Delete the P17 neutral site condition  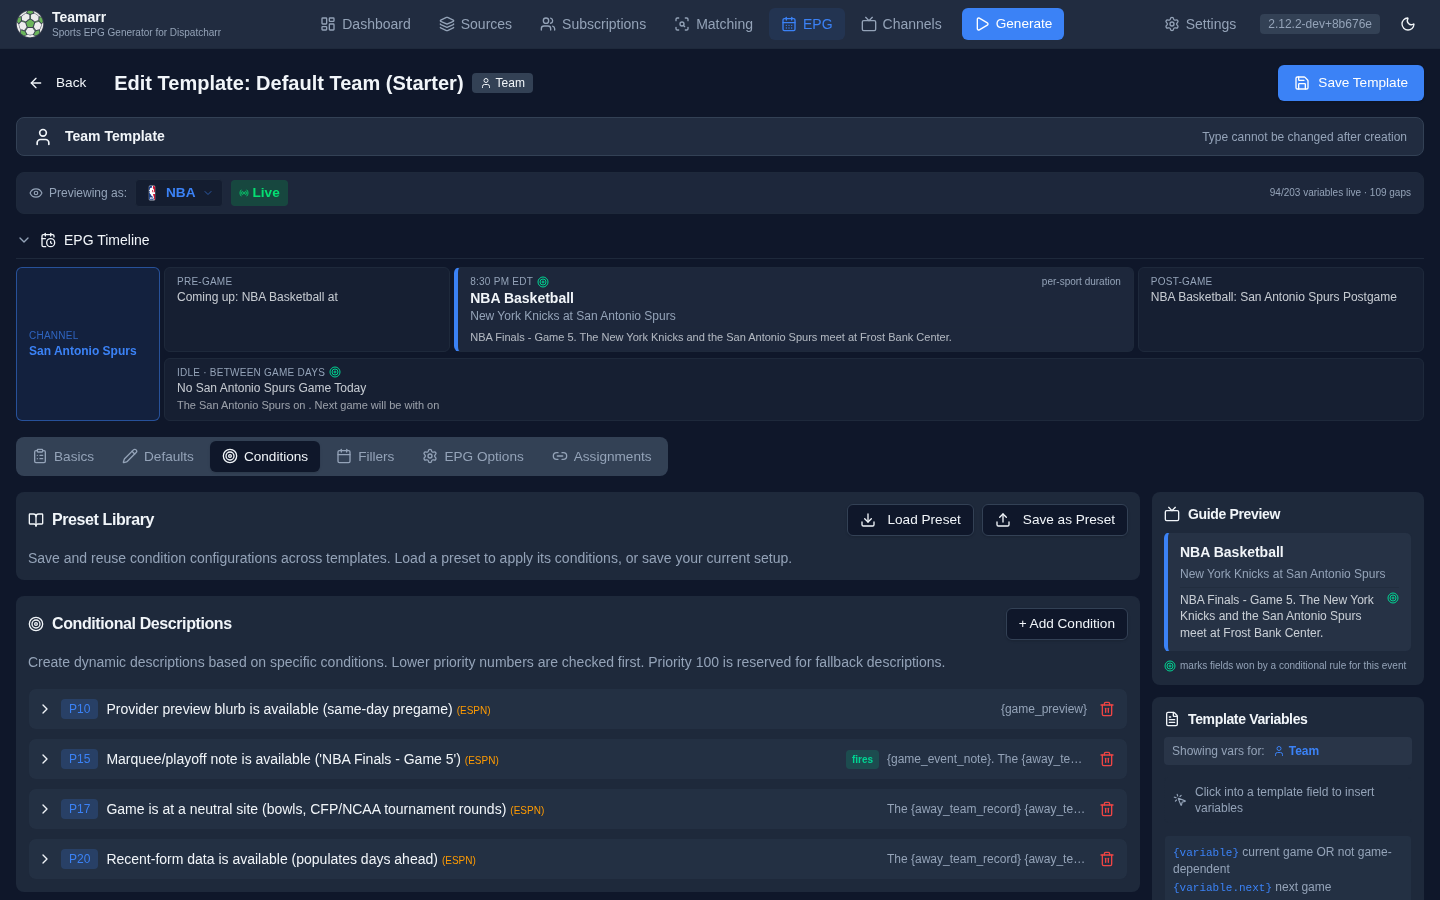point(1107,809)
